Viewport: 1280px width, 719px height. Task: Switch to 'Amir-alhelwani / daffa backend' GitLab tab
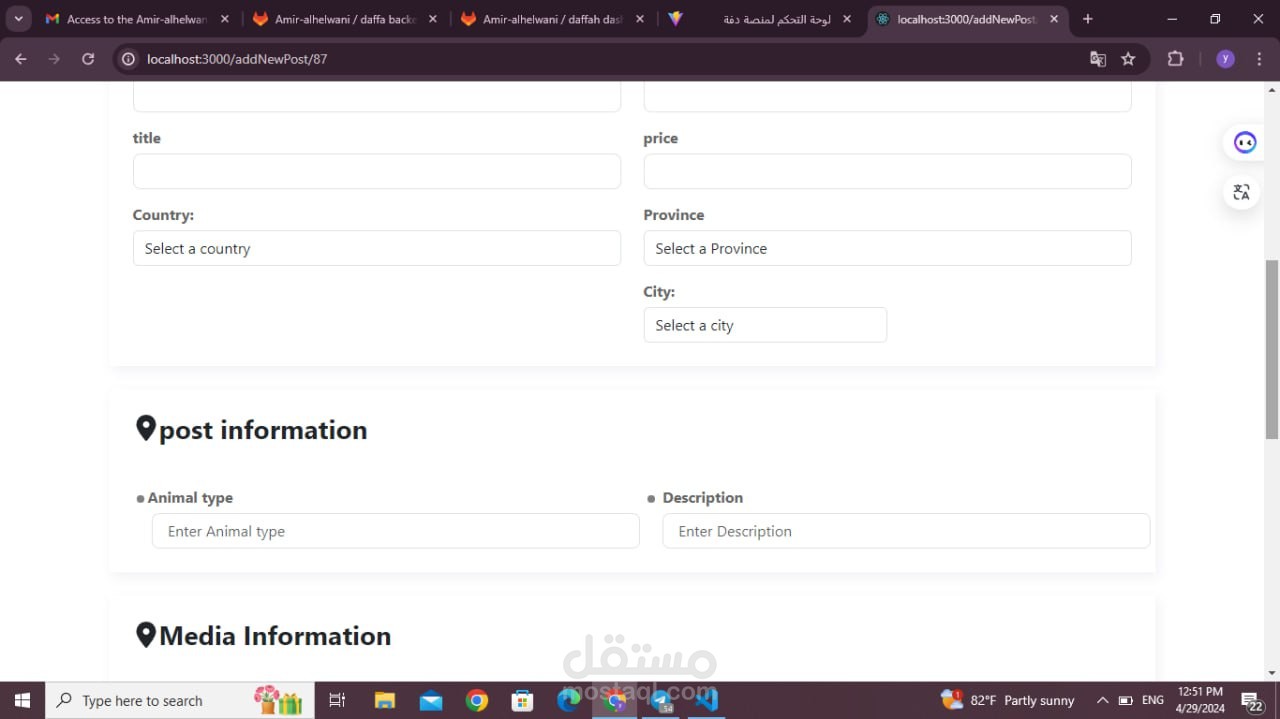tap(345, 19)
